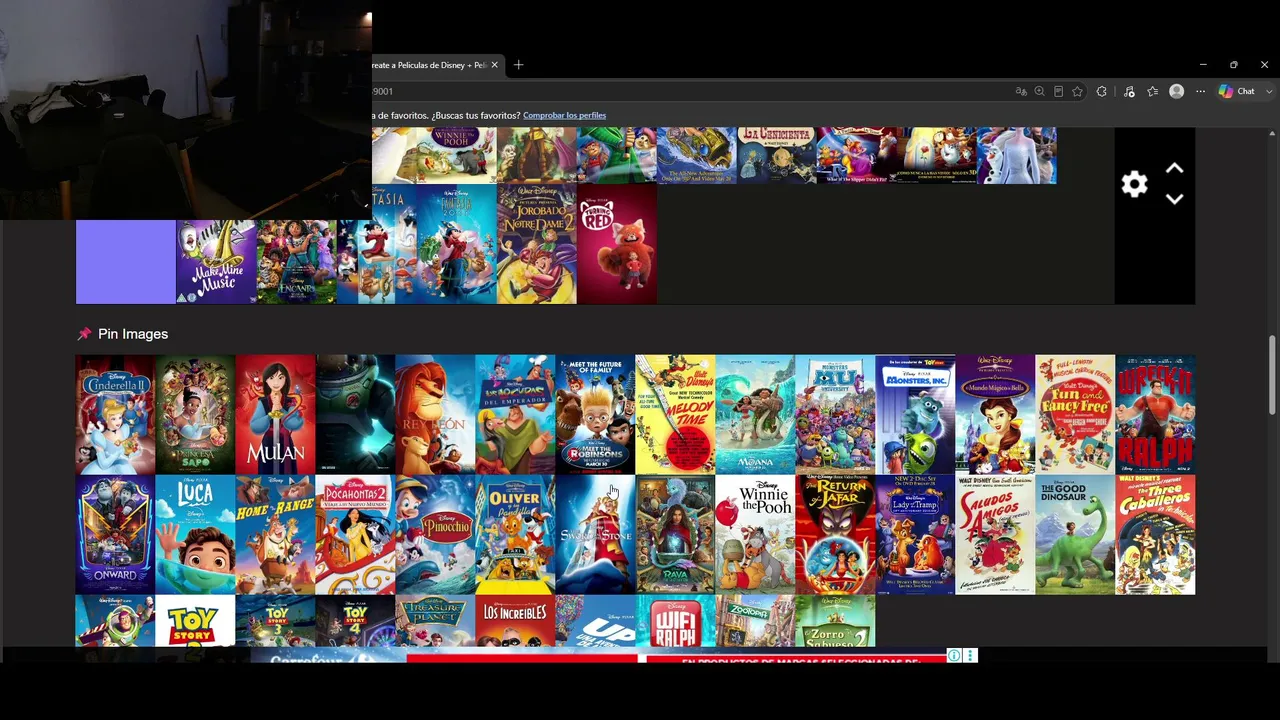
Task: Open the Copilot Chat button
Action: (x=1237, y=91)
